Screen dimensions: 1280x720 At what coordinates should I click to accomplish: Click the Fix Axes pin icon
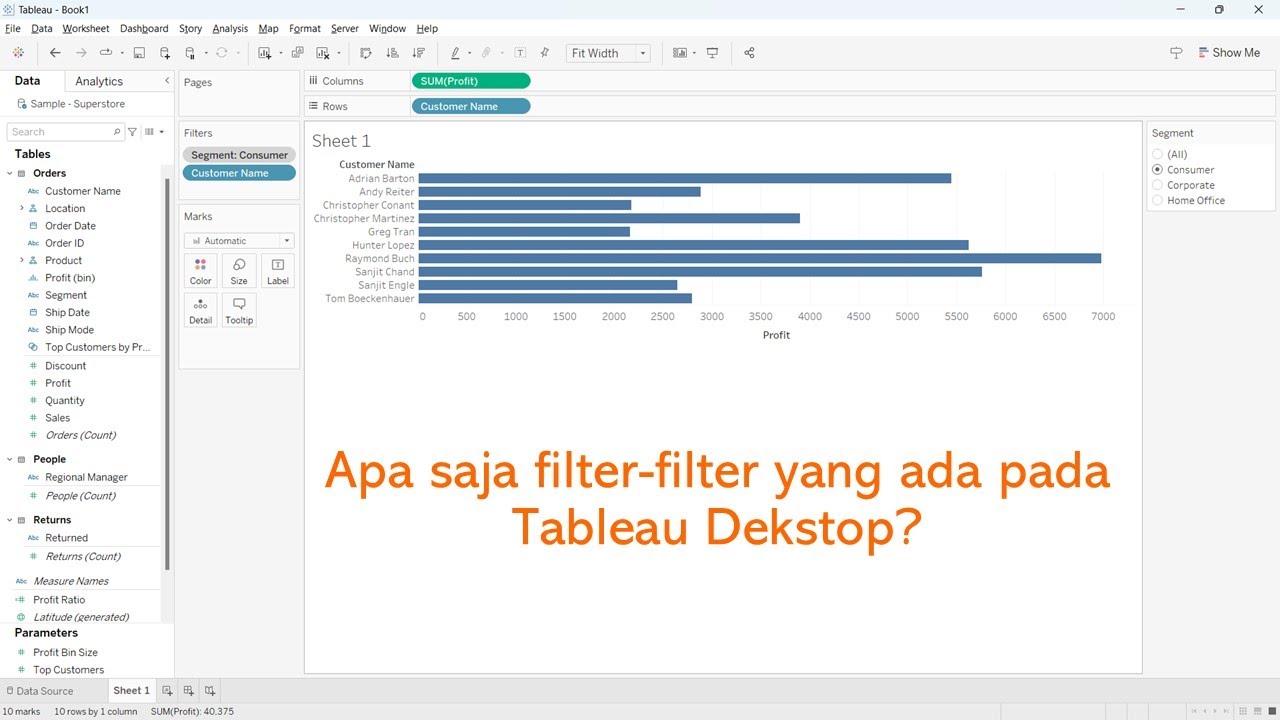545,53
